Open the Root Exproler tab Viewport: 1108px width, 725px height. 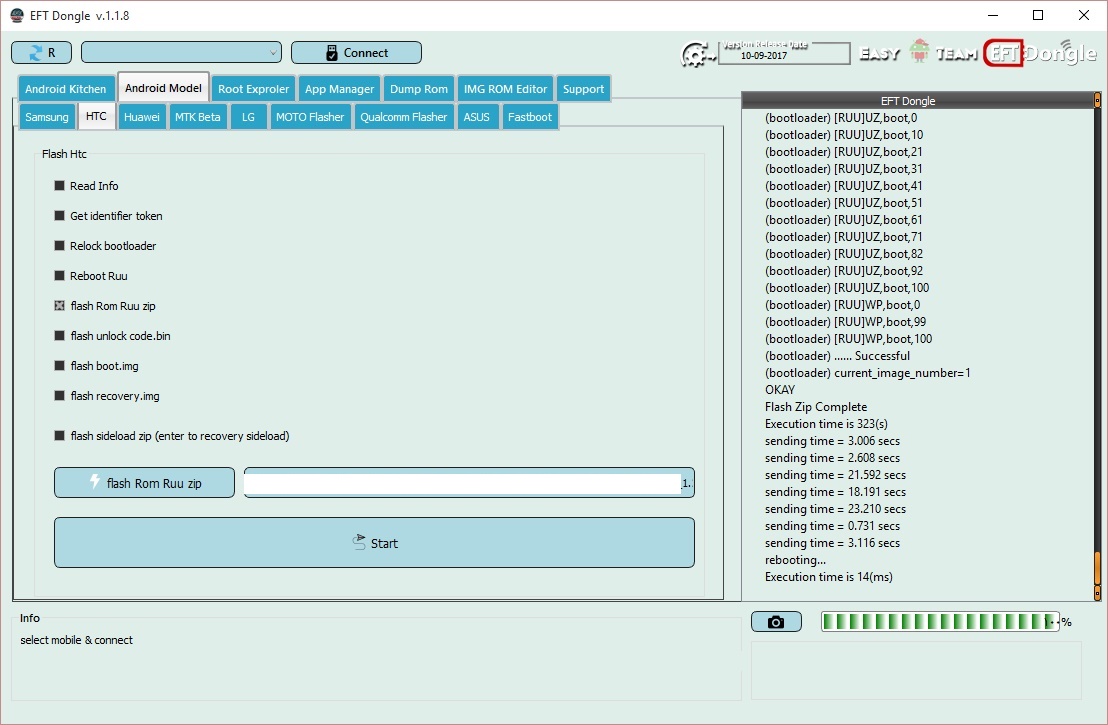tap(254, 89)
